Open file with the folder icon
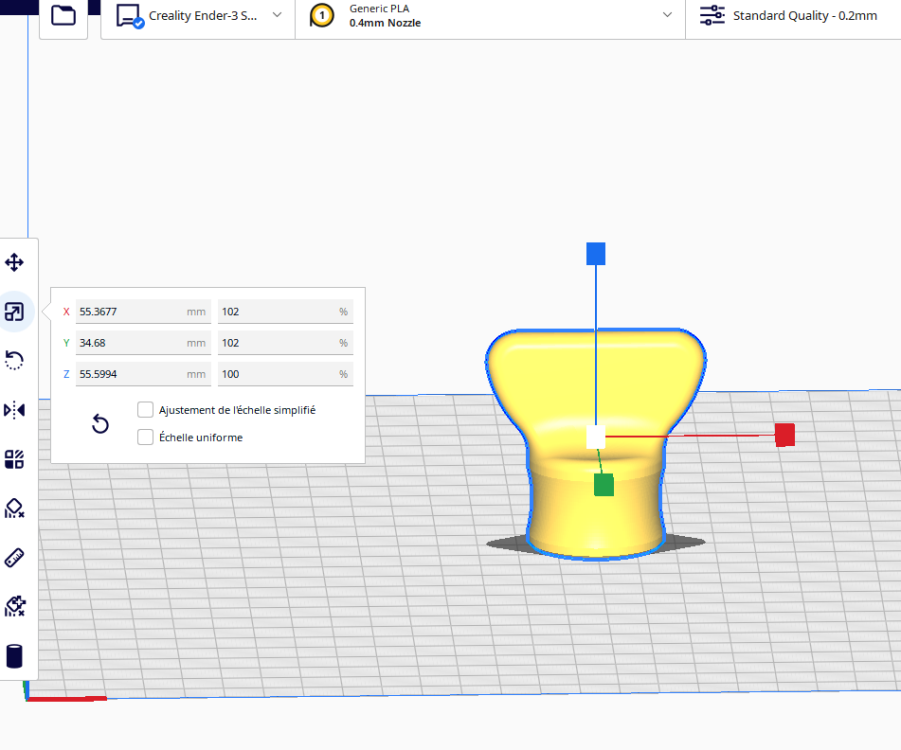901x750 pixels. tap(63, 16)
